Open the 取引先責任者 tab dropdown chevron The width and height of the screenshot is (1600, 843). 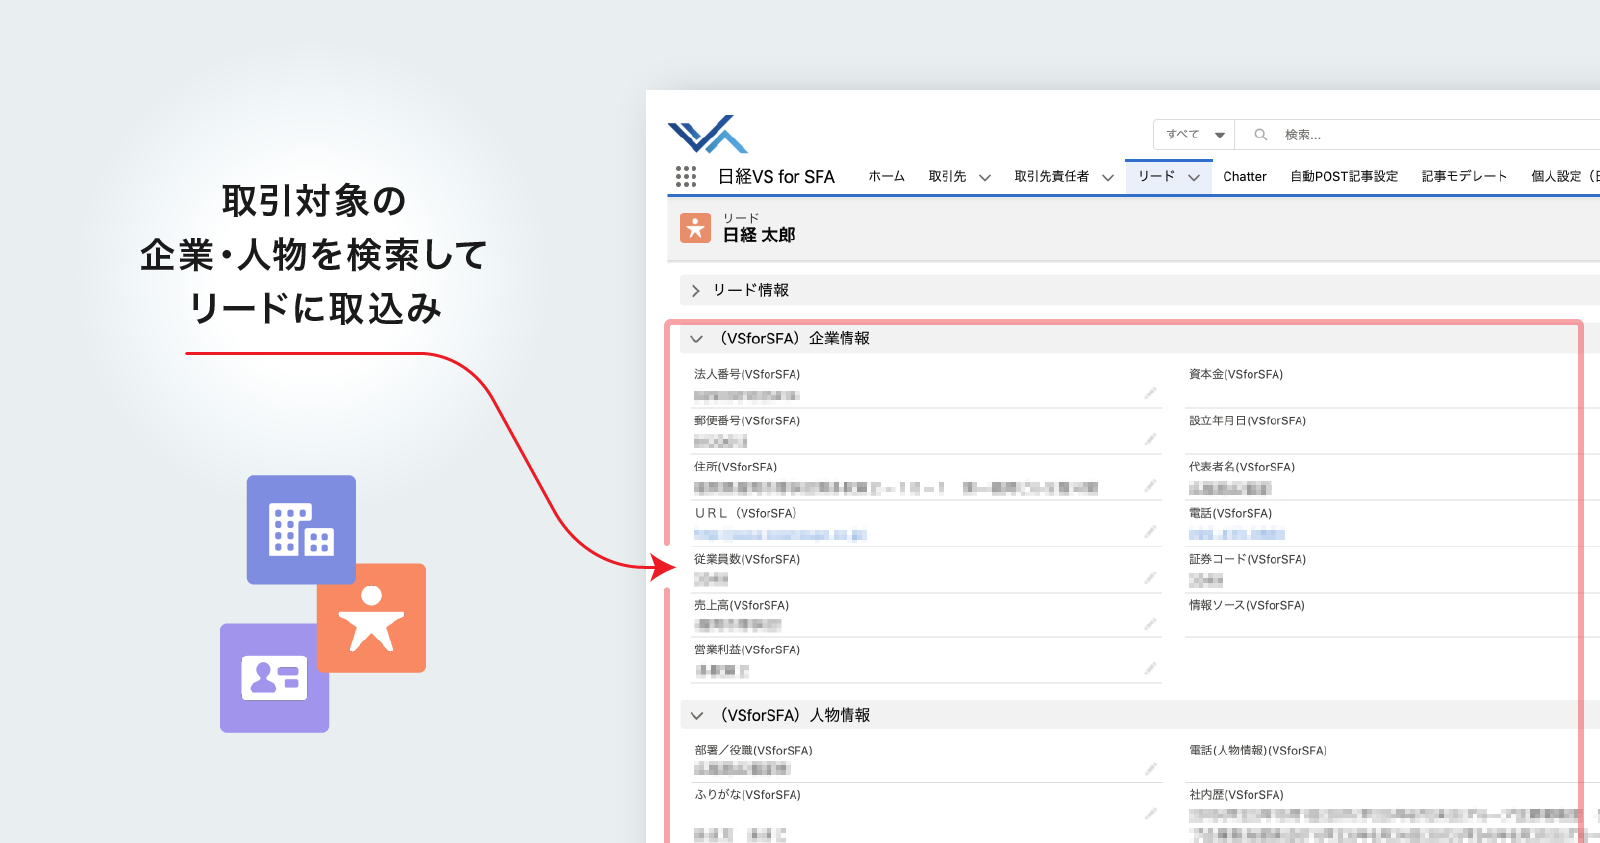[1108, 177]
